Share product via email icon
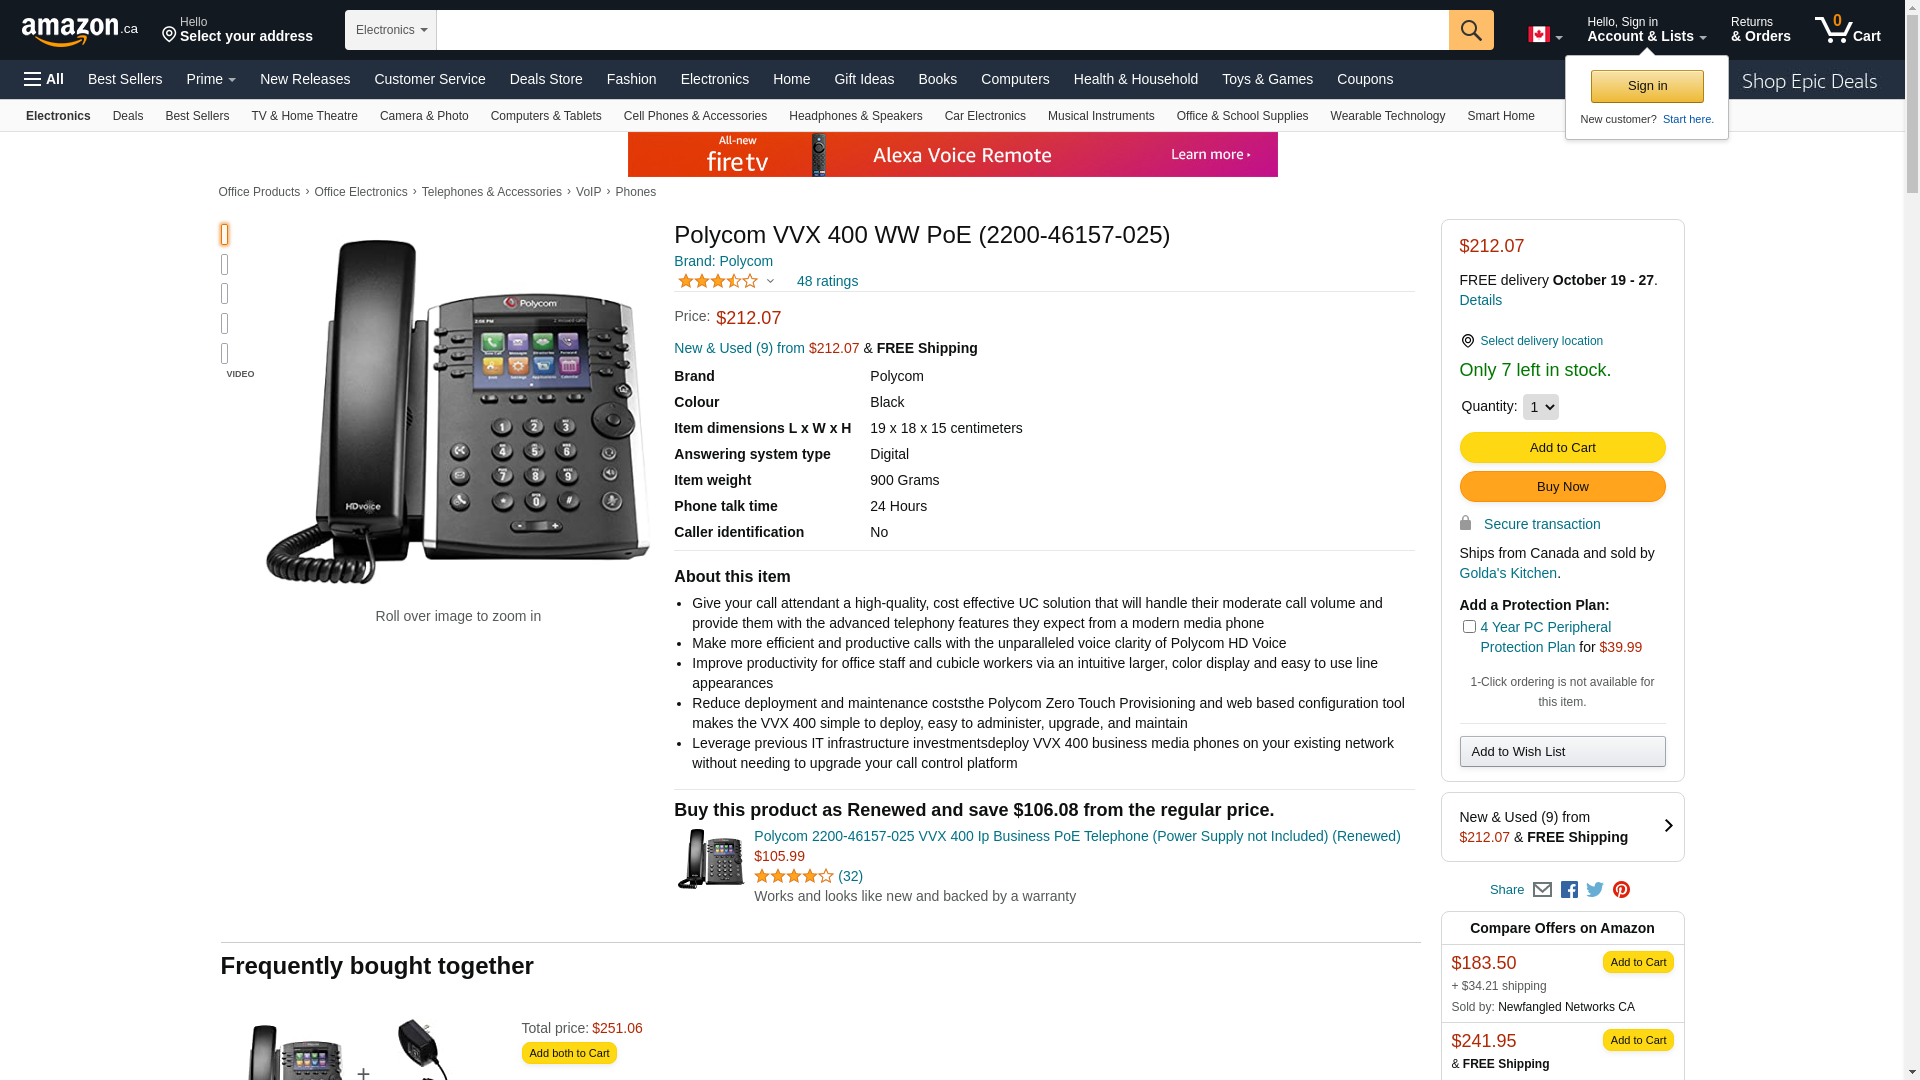The height and width of the screenshot is (1080, 1920). (1542, 889)
